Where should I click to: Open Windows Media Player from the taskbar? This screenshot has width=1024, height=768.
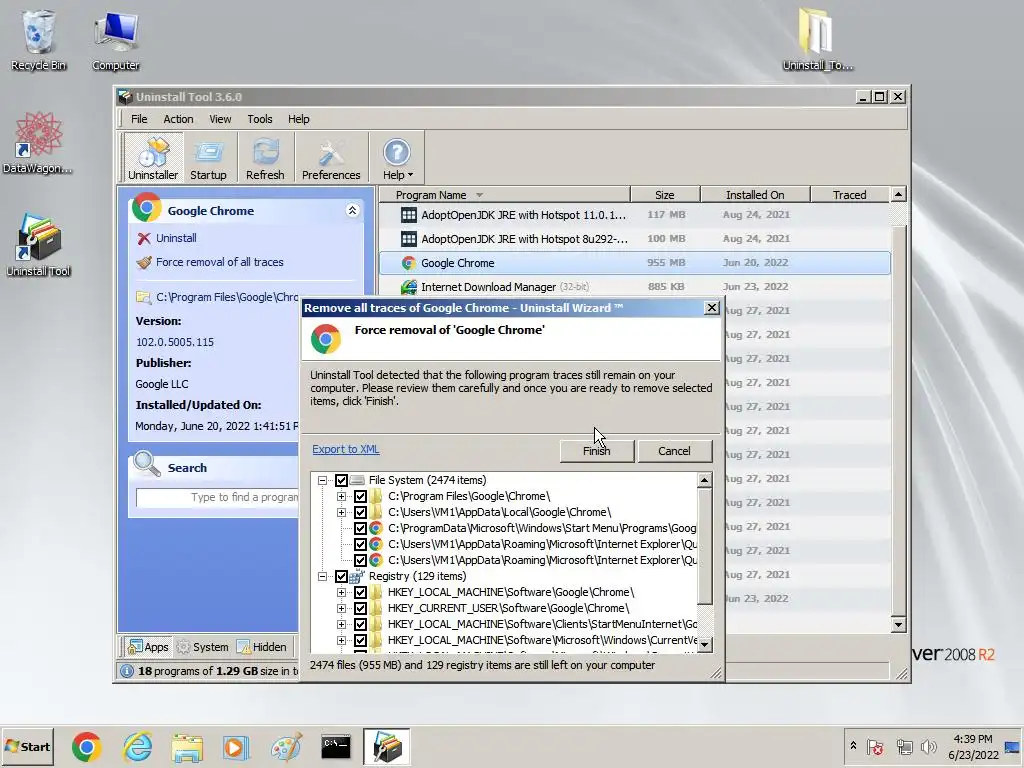(236, 747)
